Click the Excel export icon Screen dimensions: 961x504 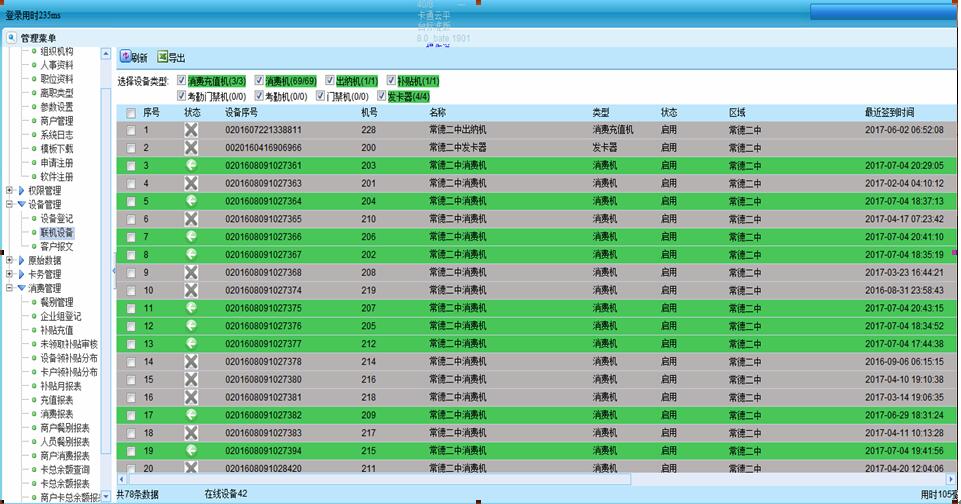[x=162, y=57]
